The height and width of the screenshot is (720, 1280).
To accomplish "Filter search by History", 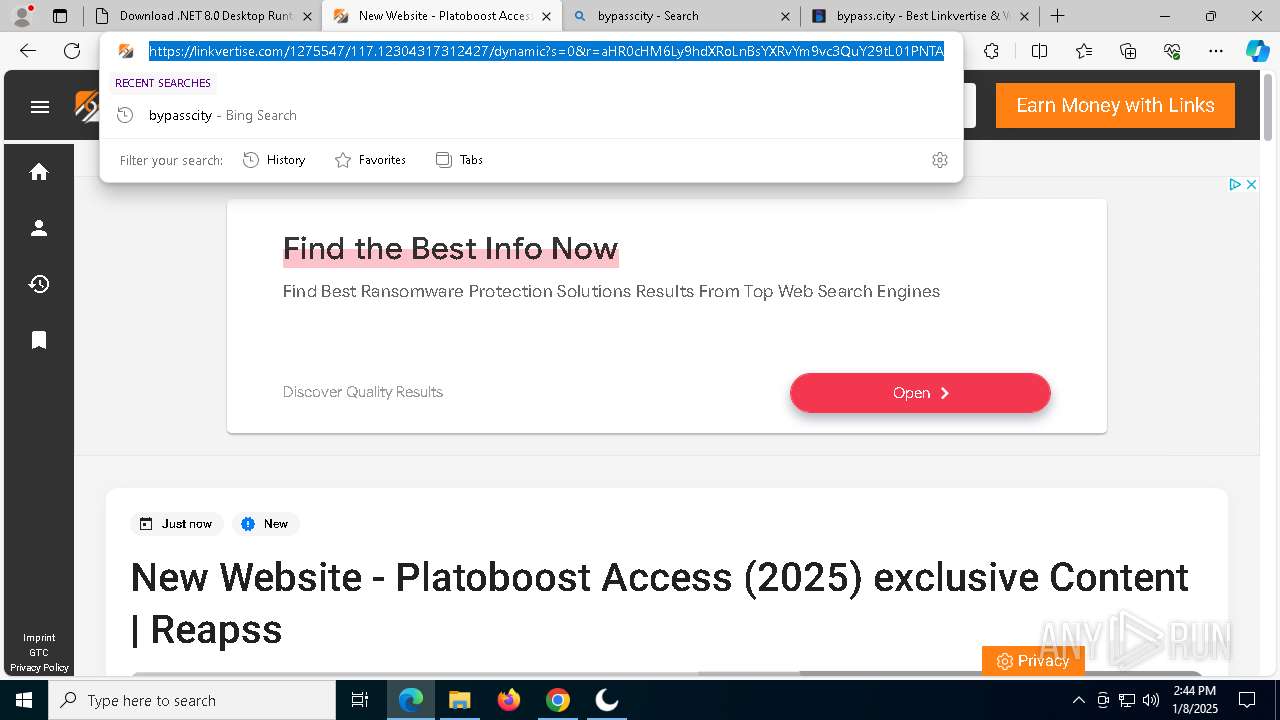I will click(x=274, y=160).
